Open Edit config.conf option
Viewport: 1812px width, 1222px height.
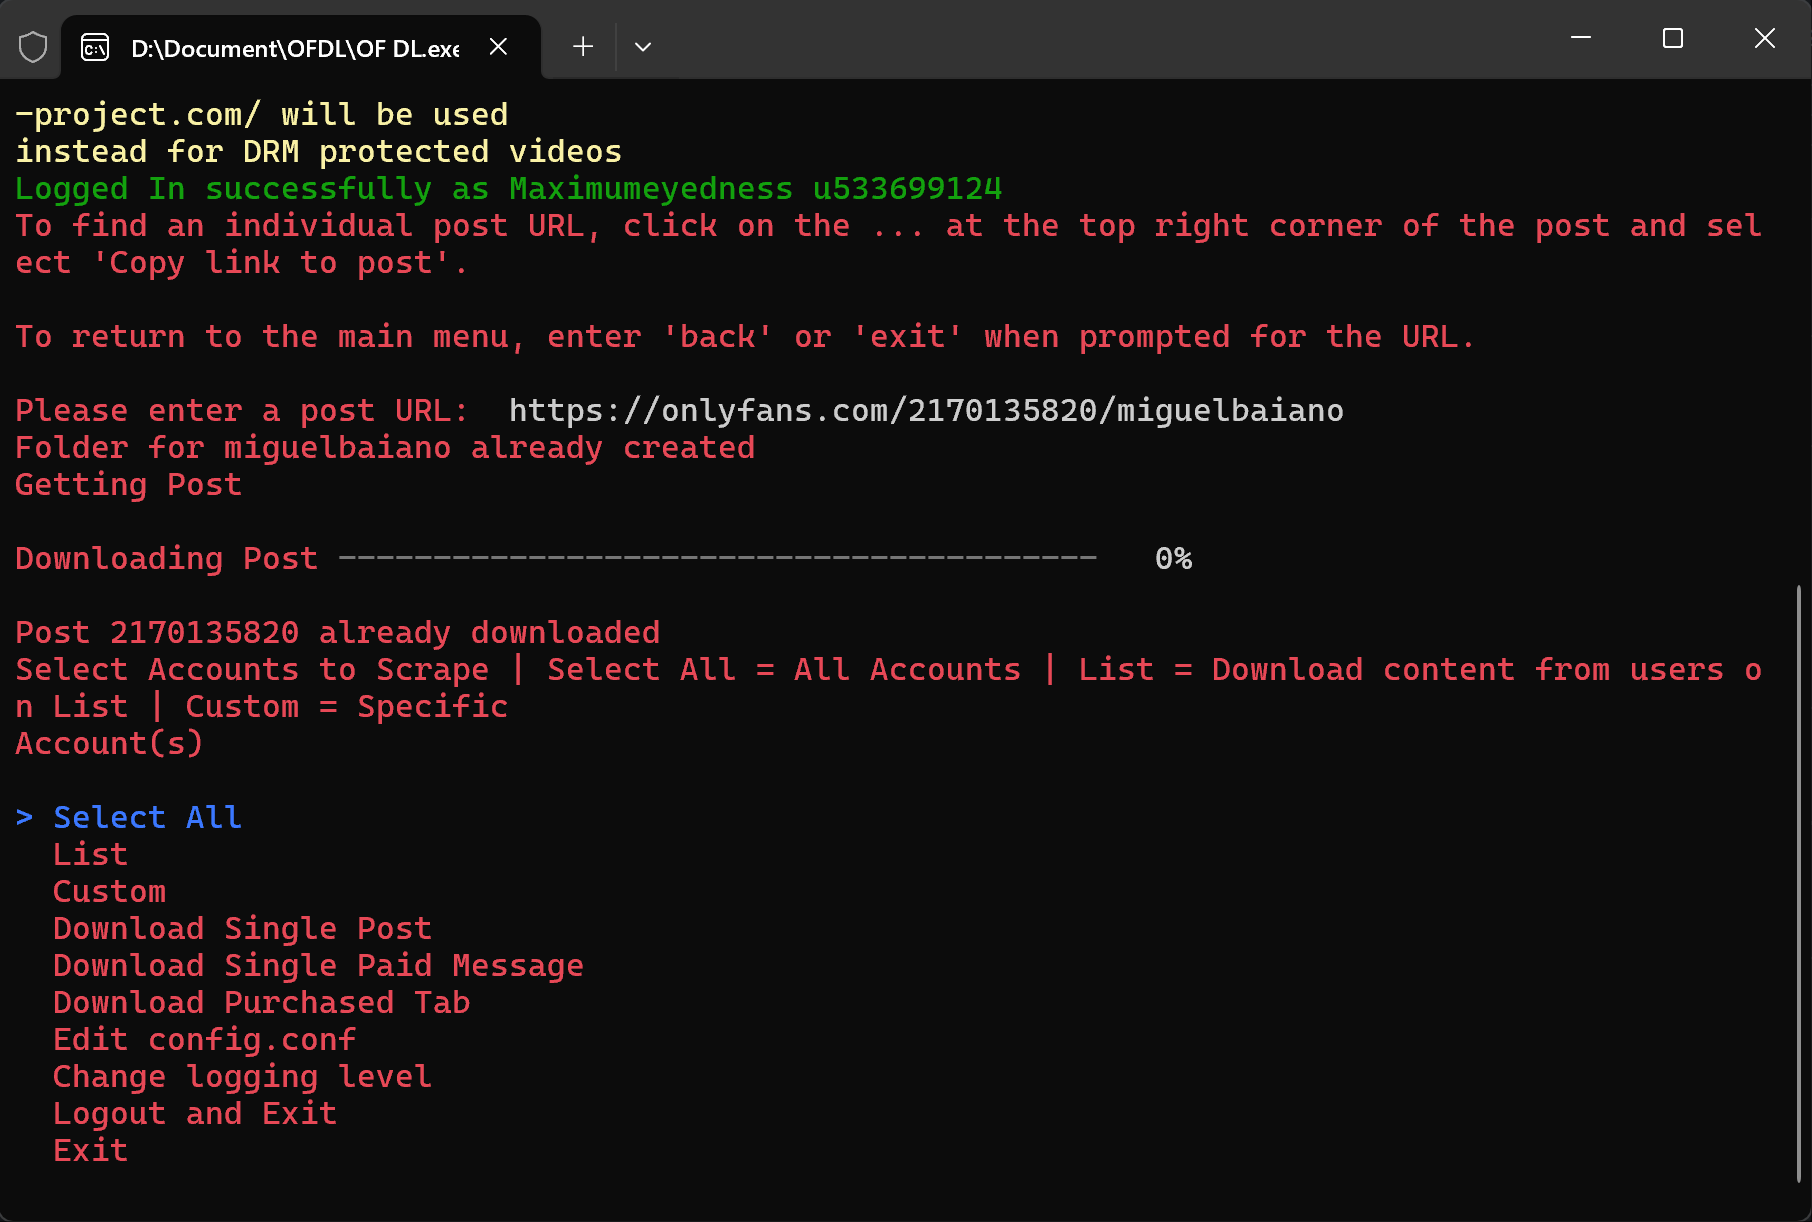coord(204,1039)
